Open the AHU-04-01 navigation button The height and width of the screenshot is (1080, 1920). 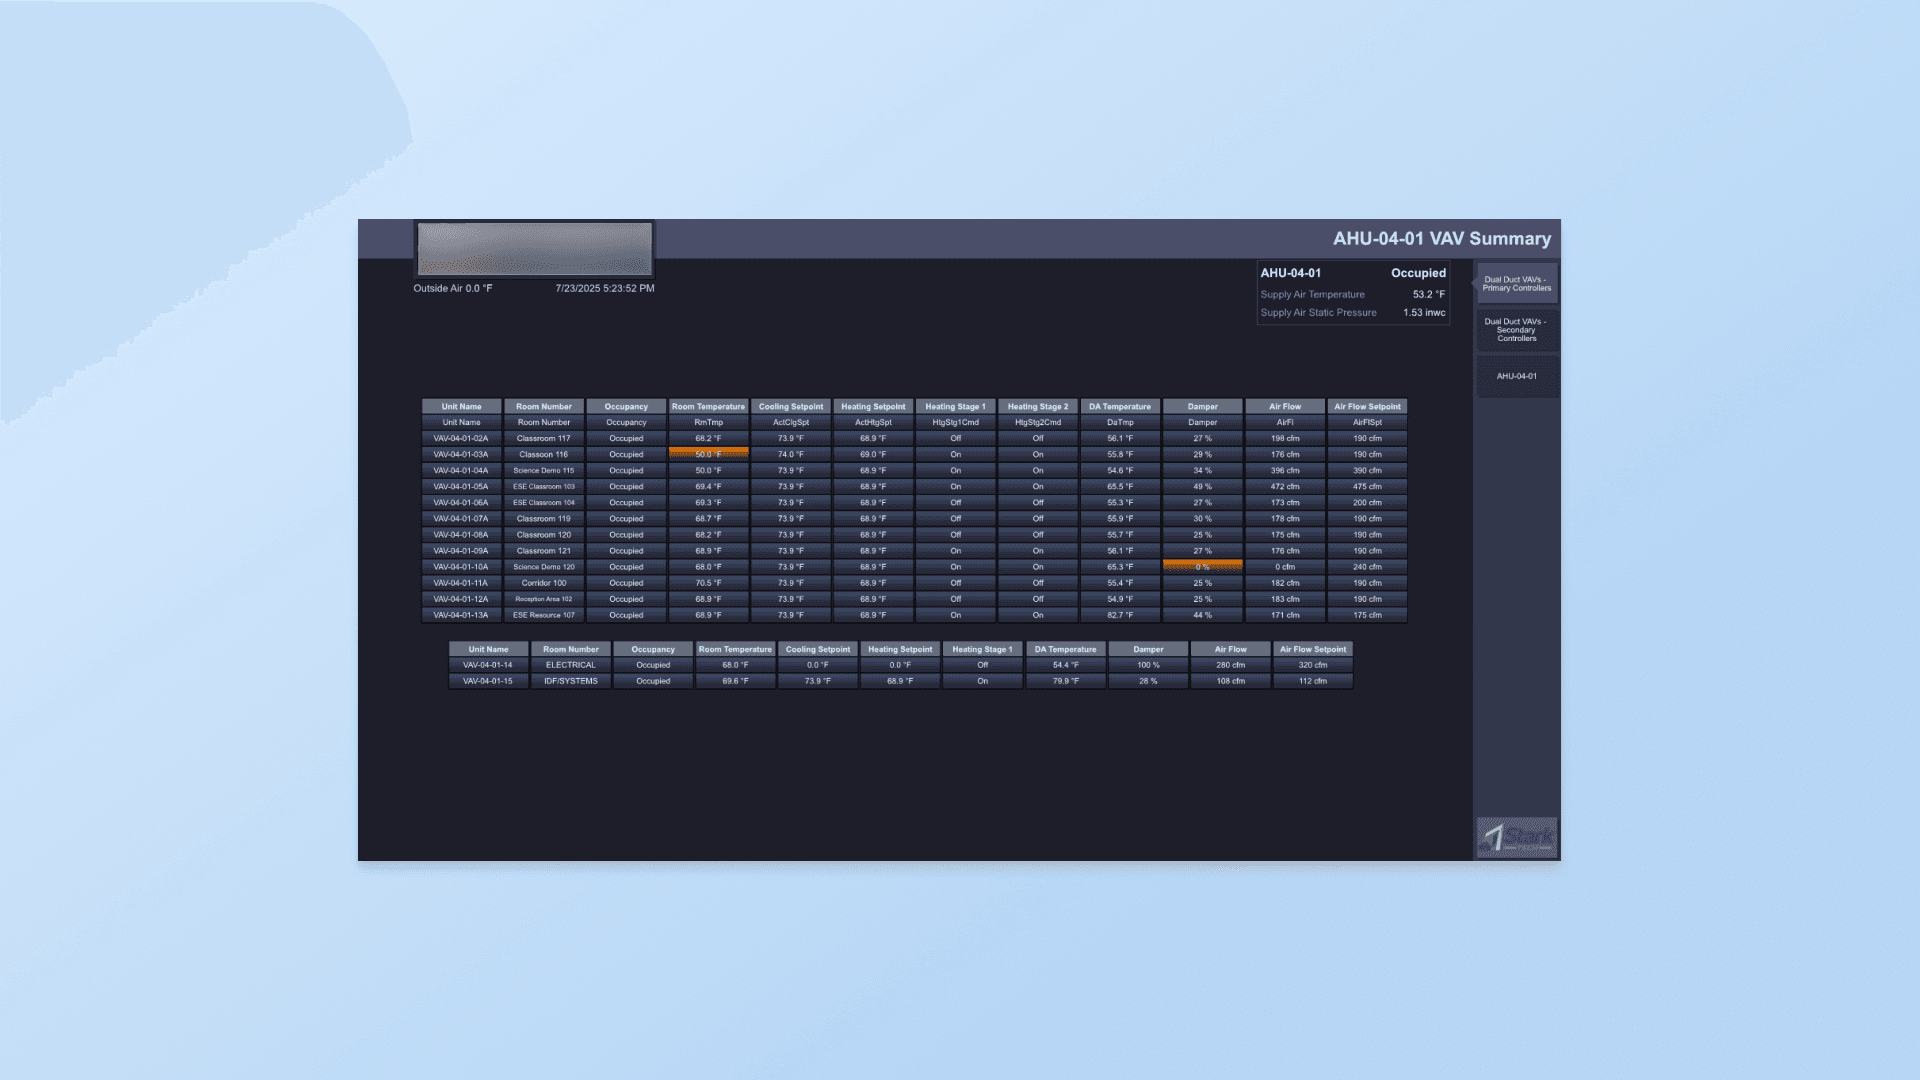tap(1516, 376)
